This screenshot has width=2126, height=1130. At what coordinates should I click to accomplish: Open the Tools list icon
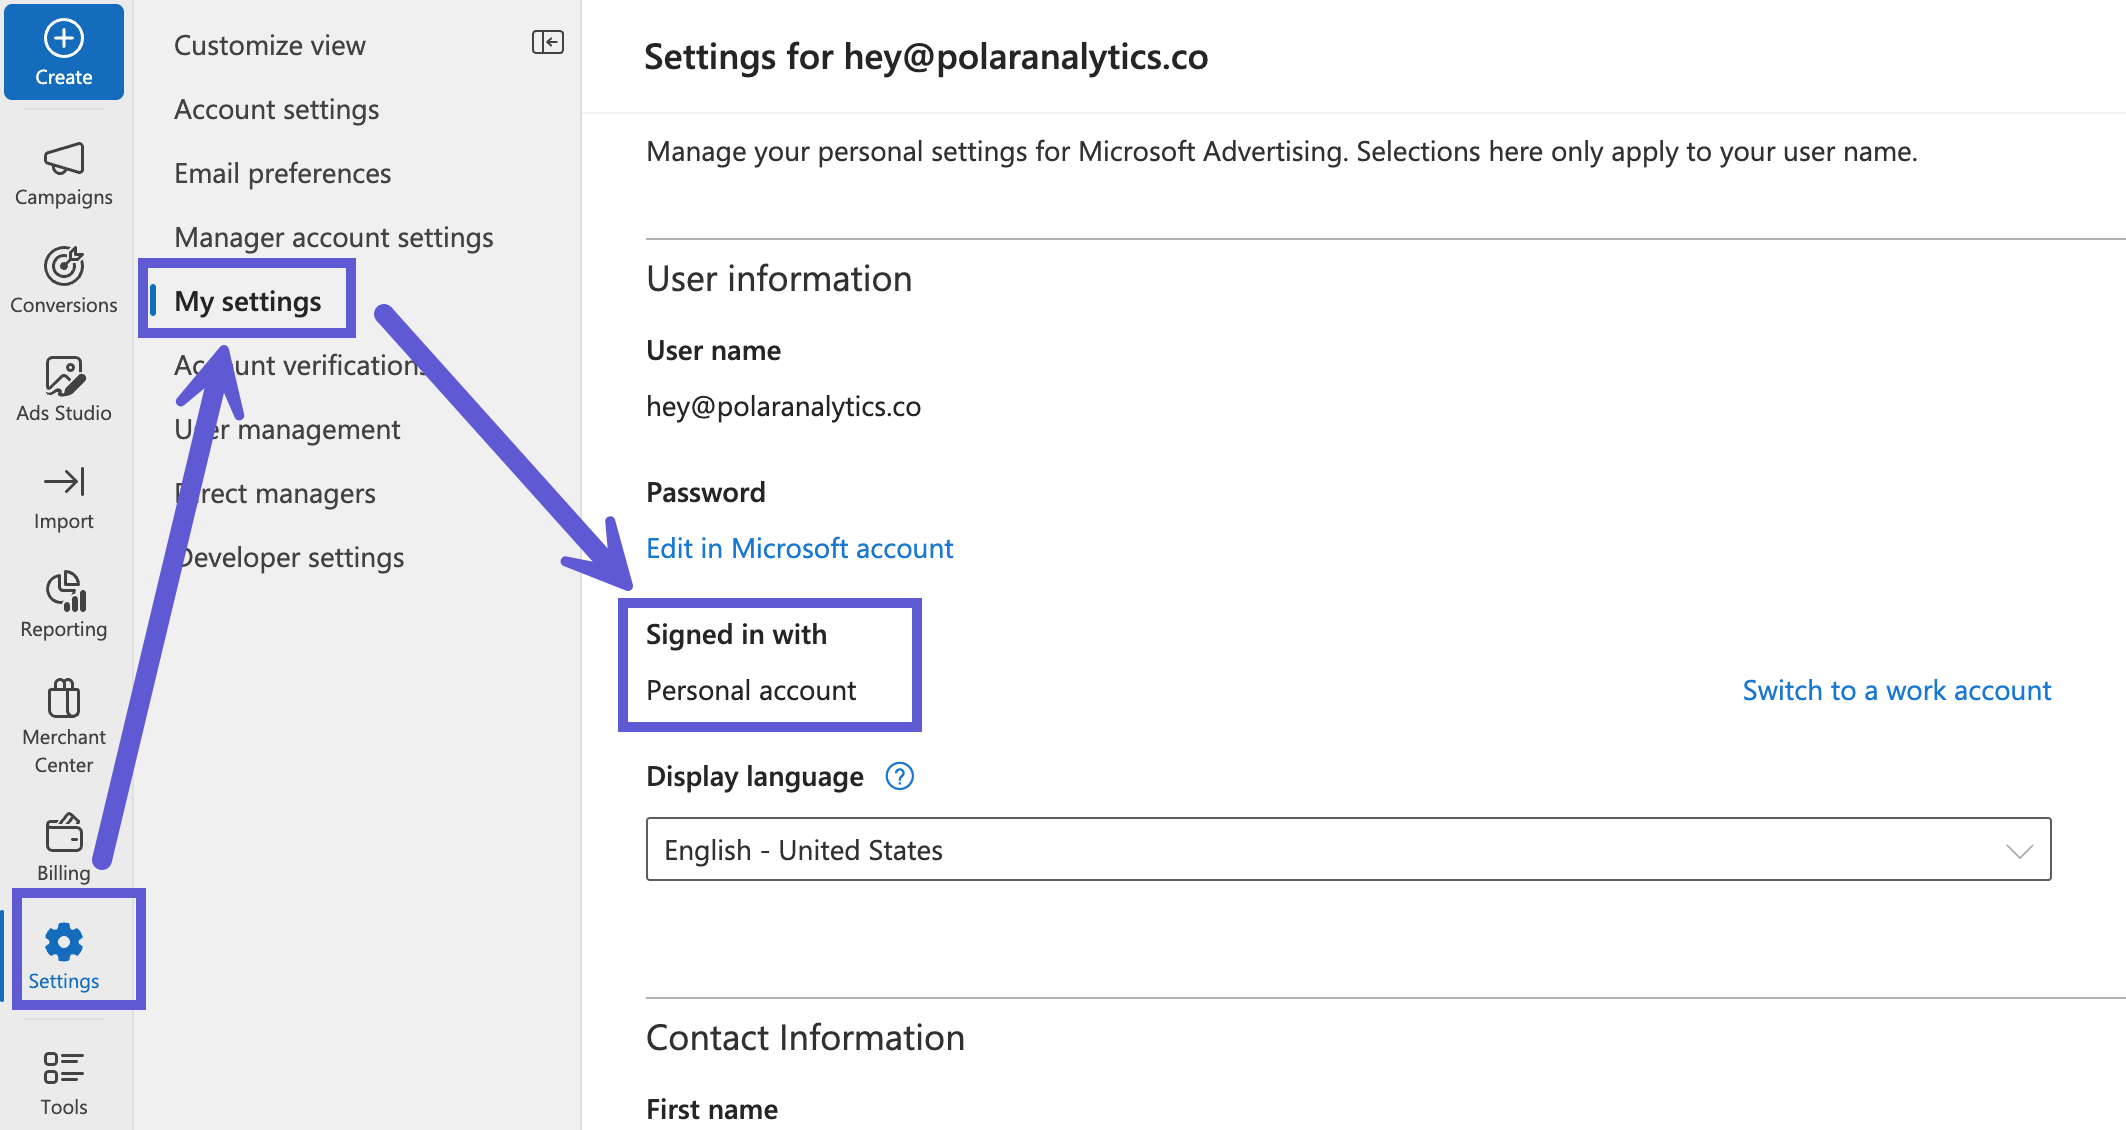pyautogui.click(x=64, y=1068)
